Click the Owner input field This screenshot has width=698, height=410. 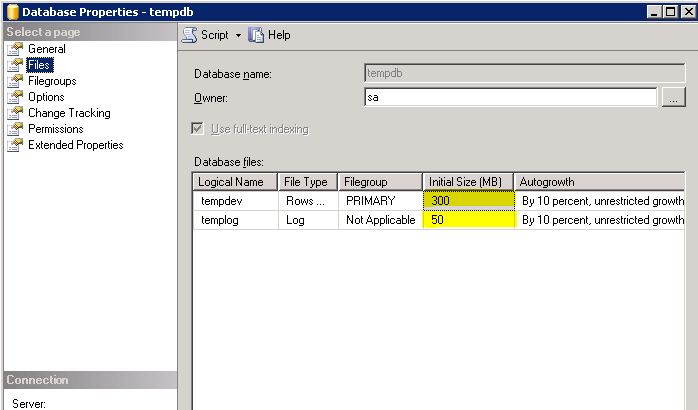coord(511,97)
